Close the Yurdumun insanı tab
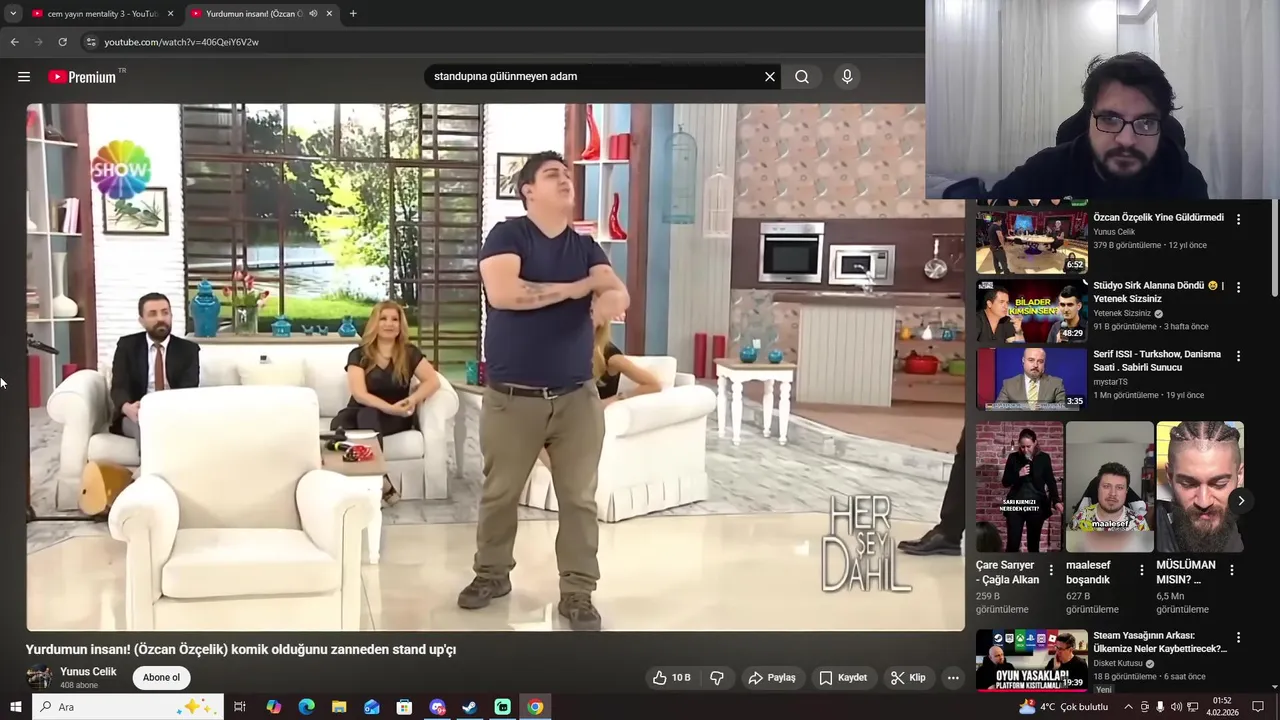This screenshot has width=1280, height=720. coord(329,14)
